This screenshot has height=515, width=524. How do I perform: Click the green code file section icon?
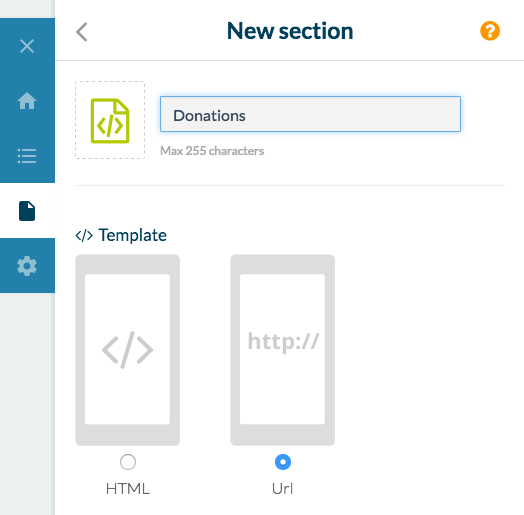[110, 121]
